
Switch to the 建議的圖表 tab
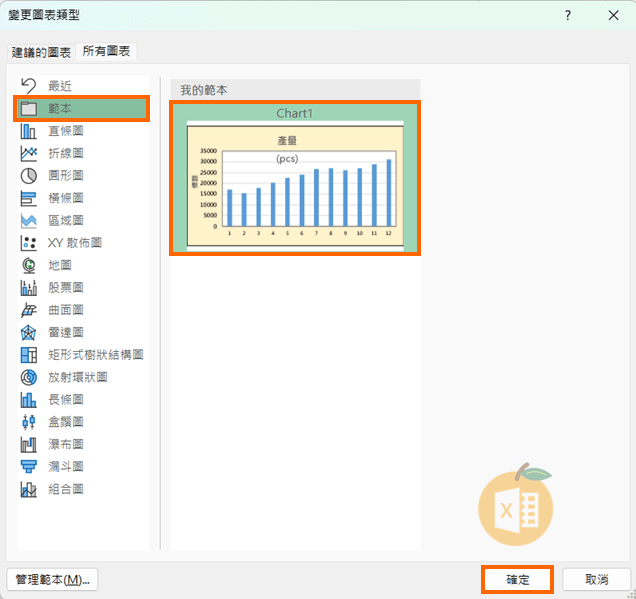41,52
